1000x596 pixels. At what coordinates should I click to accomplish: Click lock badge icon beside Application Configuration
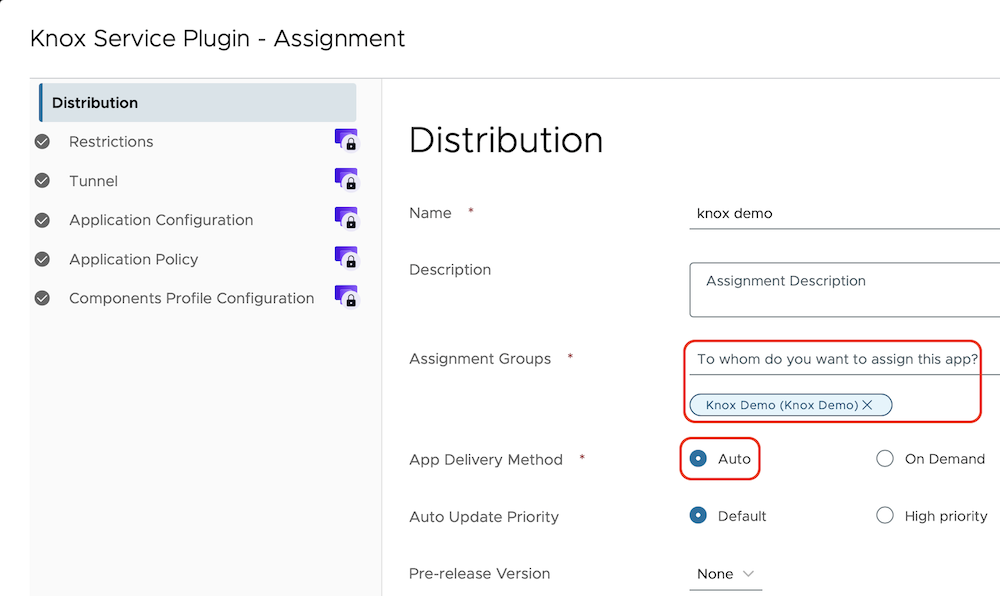point(346,219)
